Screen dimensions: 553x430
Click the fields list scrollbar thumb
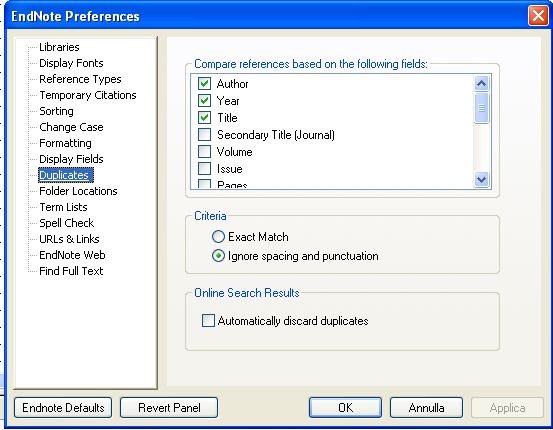[481, 108]
